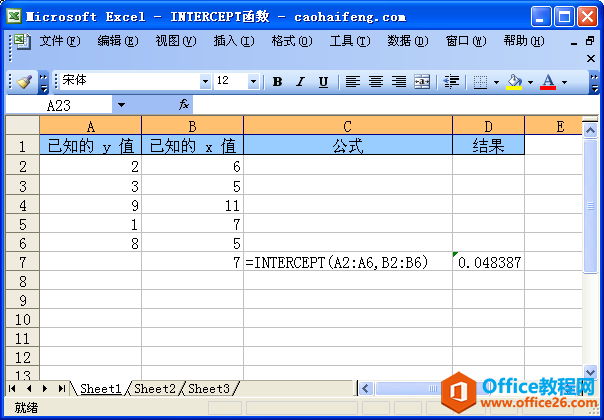The height and width of the screenshot is (420, 604).
Task: Select row 7 header
Action: click(22, 262)
